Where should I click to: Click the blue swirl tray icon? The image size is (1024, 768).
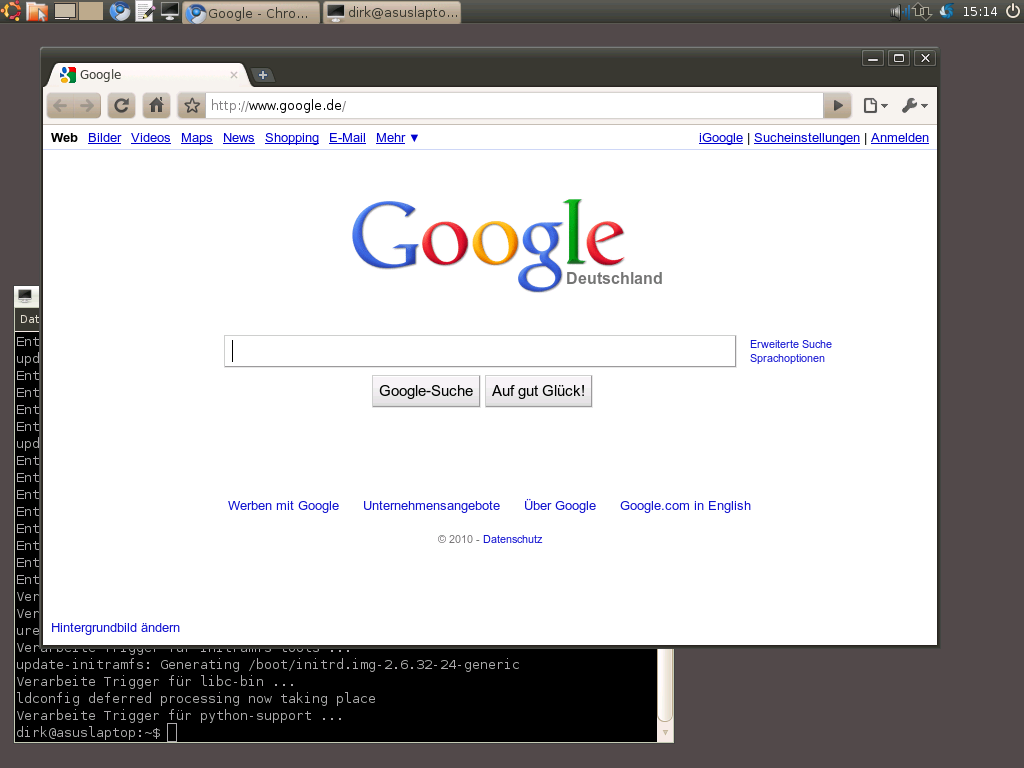946,11
